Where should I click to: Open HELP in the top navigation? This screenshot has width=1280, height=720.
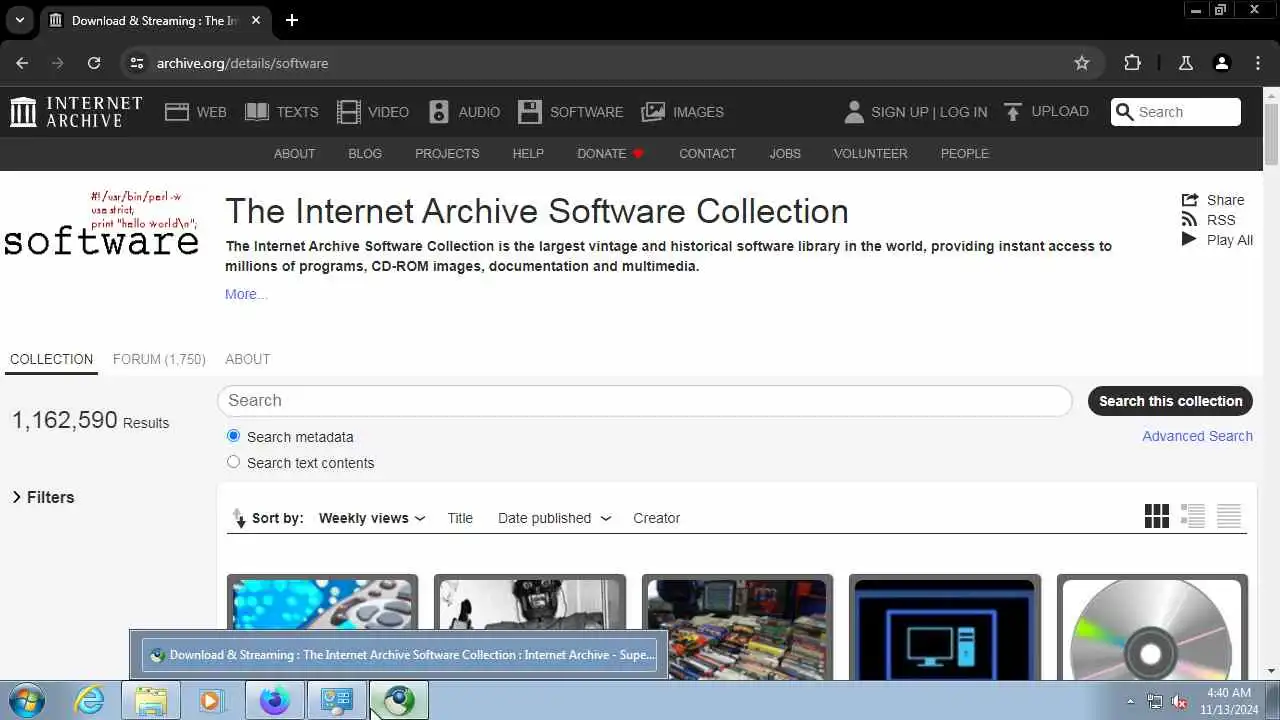pyautogui.click(x=528, y=153)
